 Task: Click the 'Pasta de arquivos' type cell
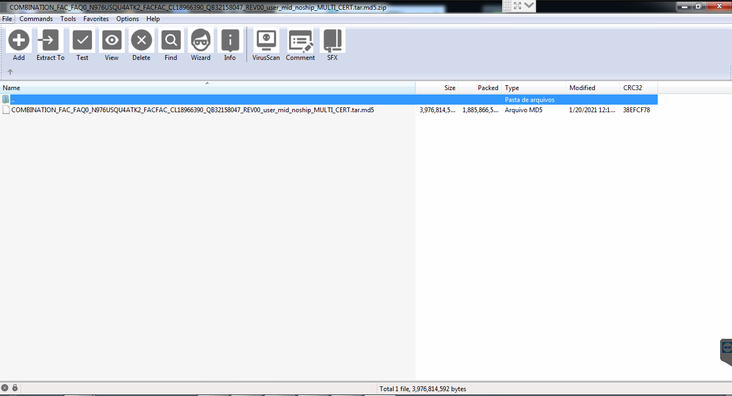tap(529, 99)
